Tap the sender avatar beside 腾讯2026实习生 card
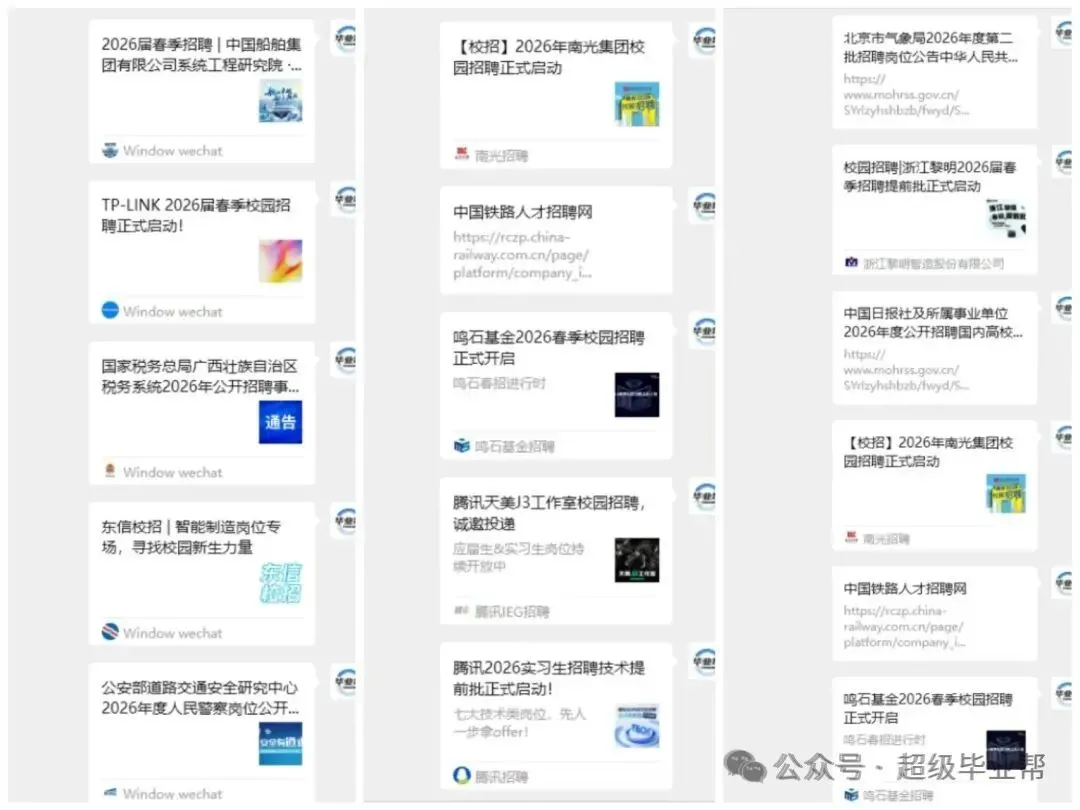This screenshot has height=810, width=1080. click(705, 663)
